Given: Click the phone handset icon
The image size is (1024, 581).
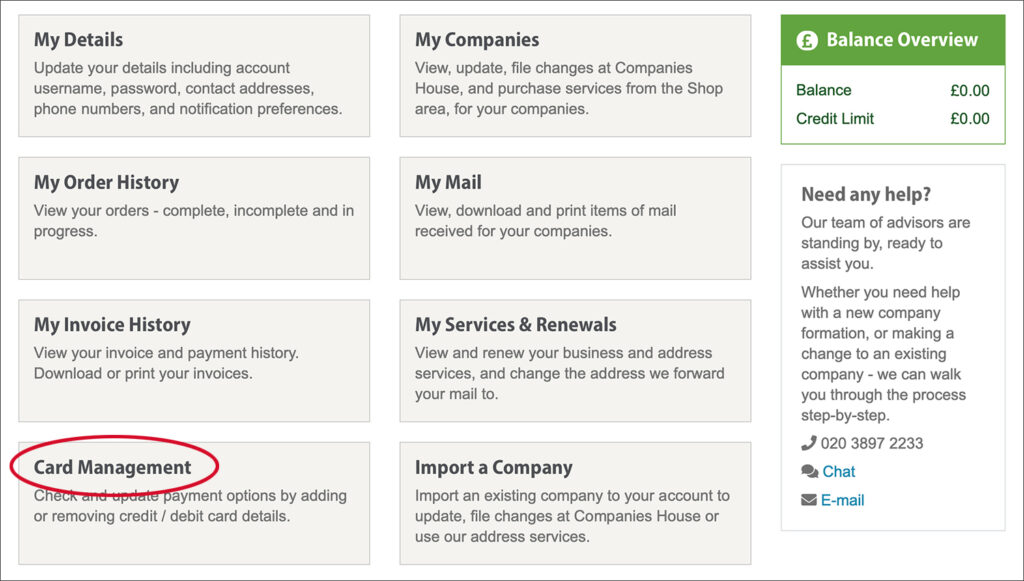Looking at the screenshot, I should tap(809, 443).
